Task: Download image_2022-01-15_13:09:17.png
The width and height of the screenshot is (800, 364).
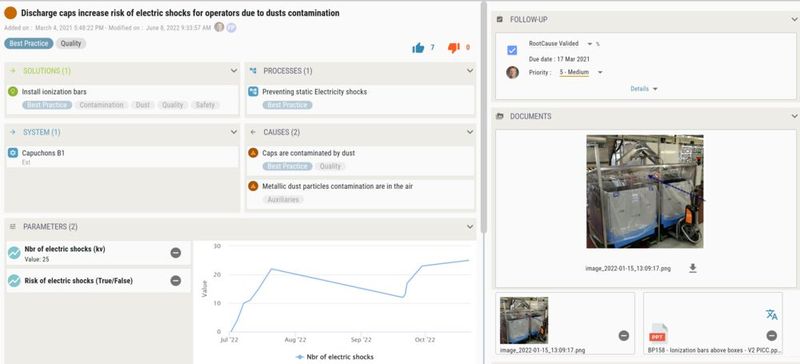Action: 692,268
